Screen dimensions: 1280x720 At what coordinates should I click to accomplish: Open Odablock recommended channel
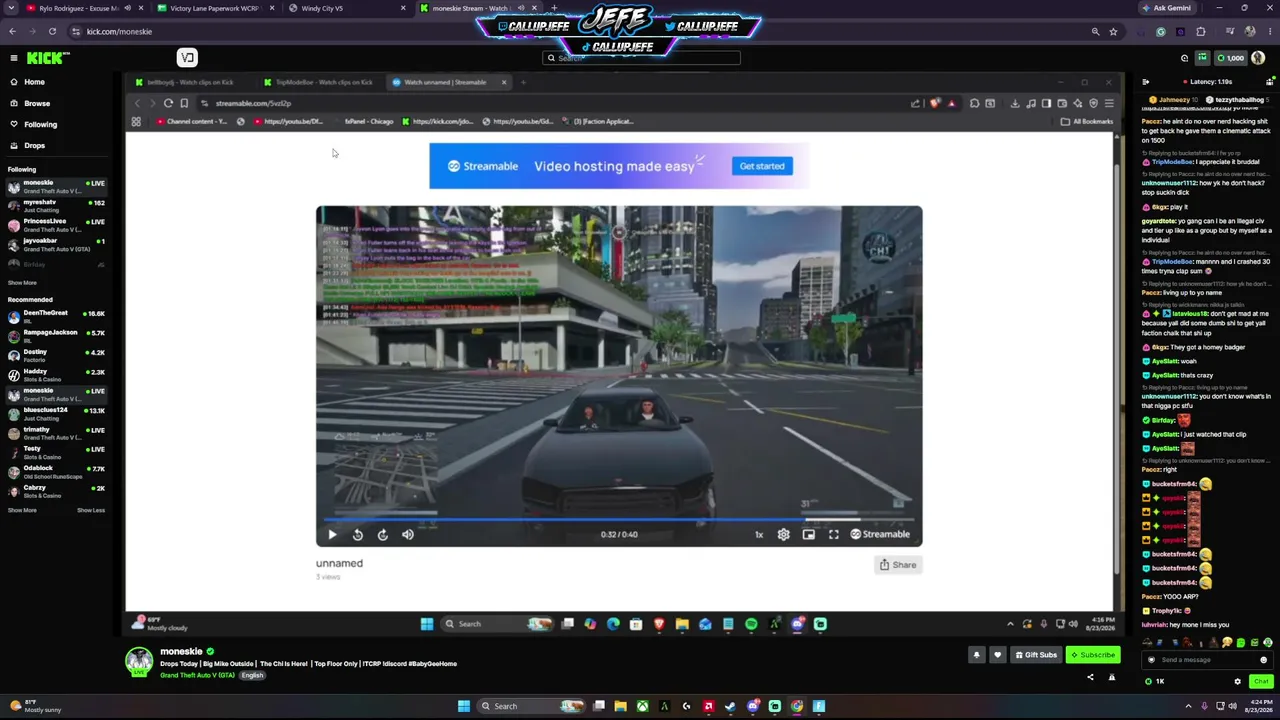(x=56, y=472)
